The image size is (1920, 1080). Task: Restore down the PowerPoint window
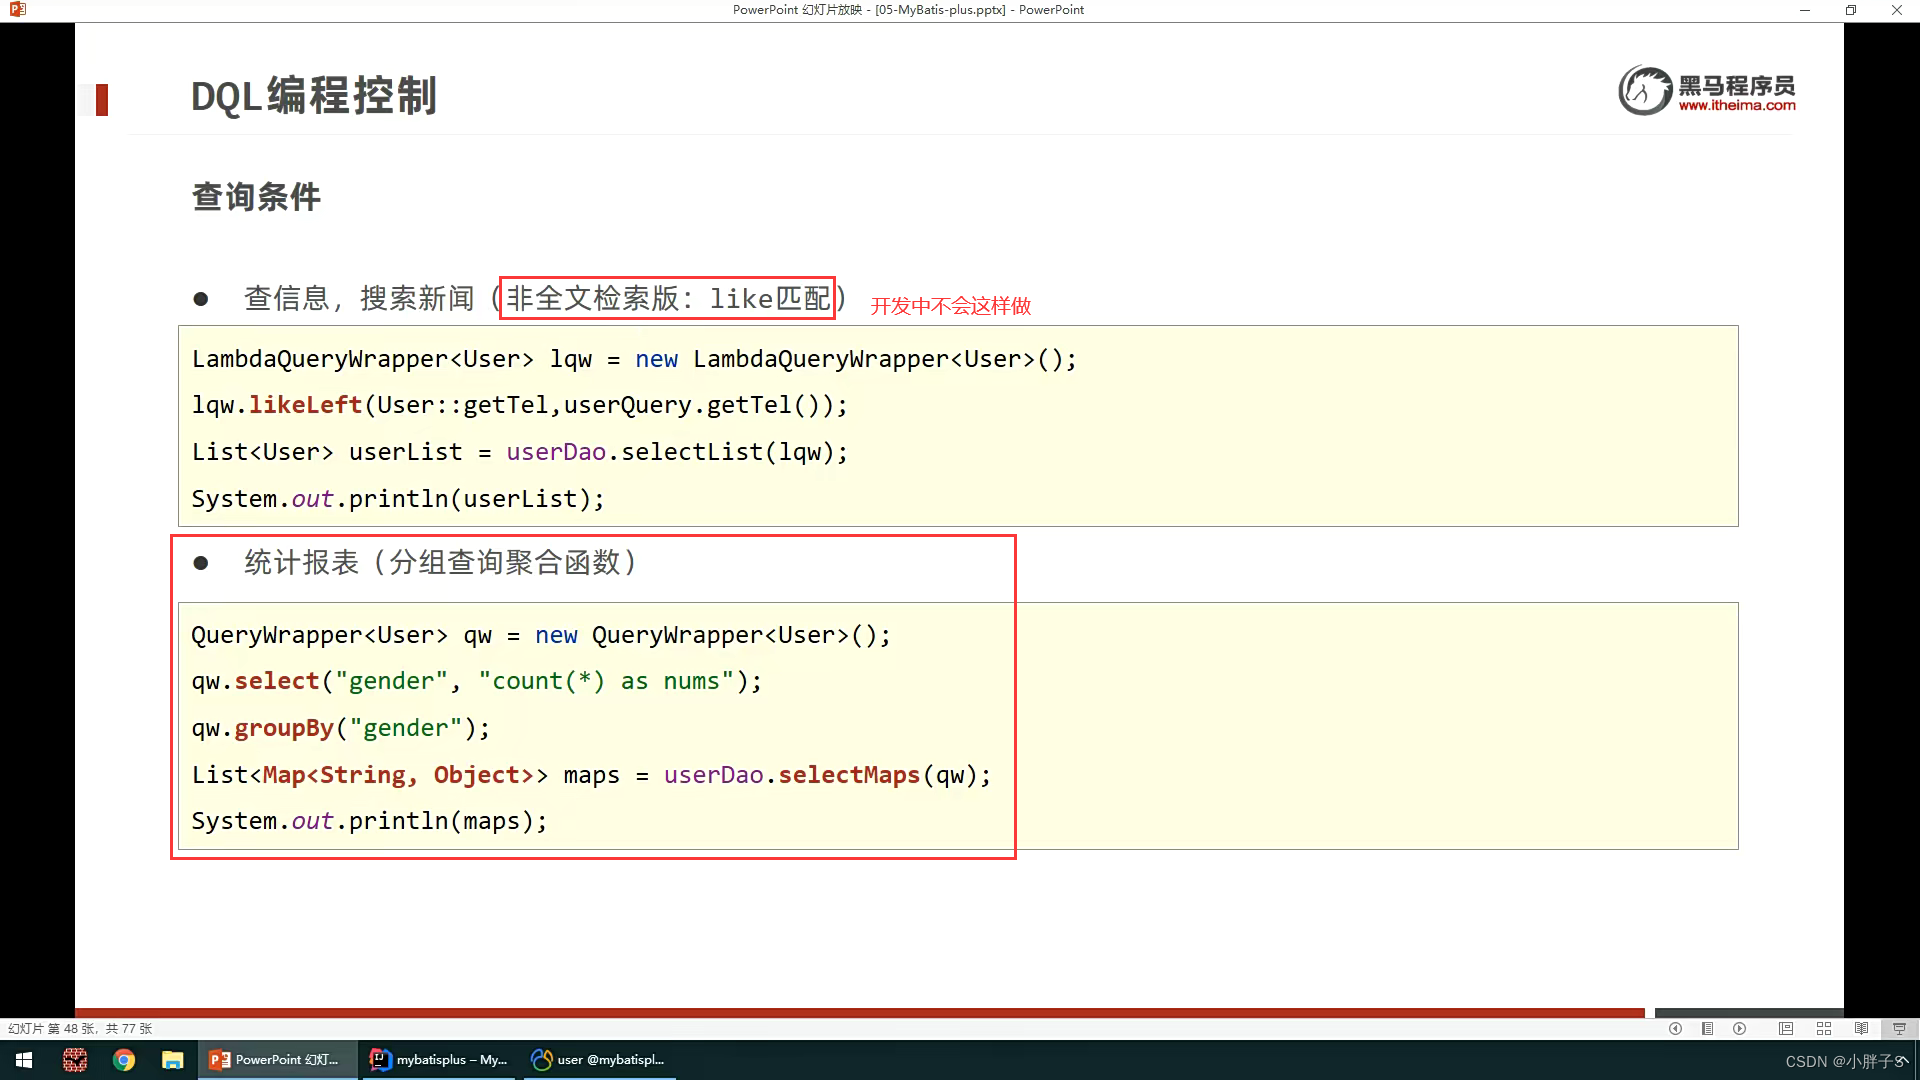click(x=1851, y=10)
